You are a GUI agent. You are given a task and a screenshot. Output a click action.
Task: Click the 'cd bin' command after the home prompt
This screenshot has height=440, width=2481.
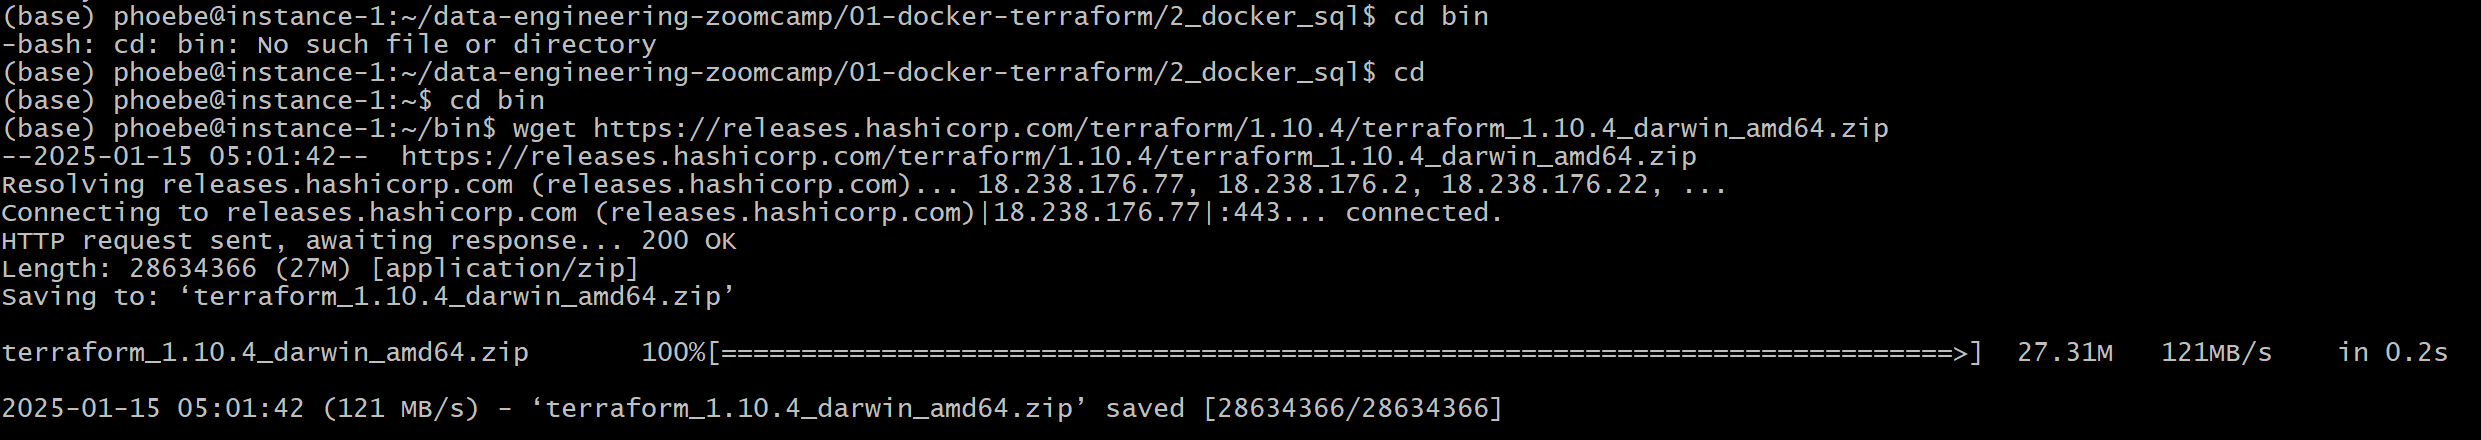497,101
